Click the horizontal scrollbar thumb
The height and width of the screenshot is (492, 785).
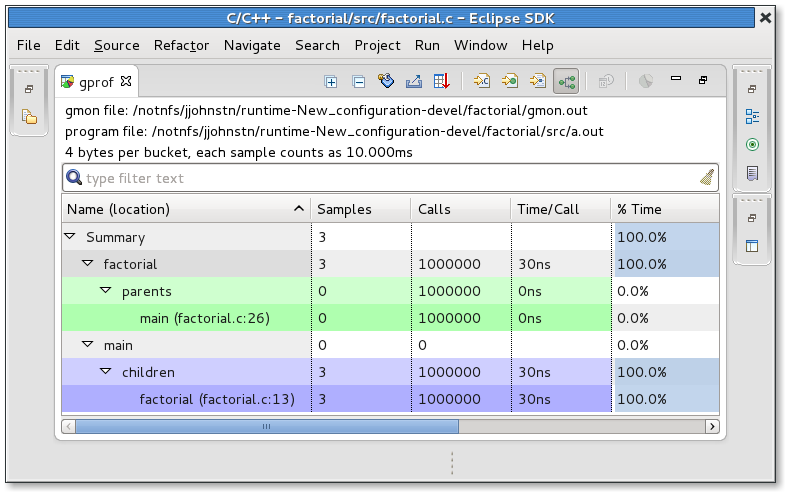(267, 426)
